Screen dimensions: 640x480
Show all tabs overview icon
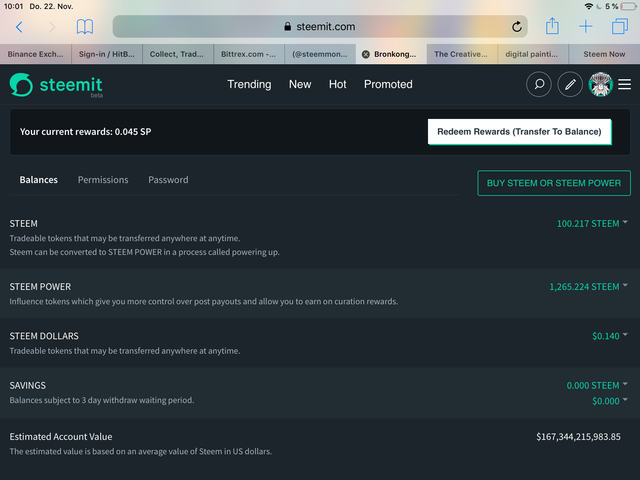620,27
